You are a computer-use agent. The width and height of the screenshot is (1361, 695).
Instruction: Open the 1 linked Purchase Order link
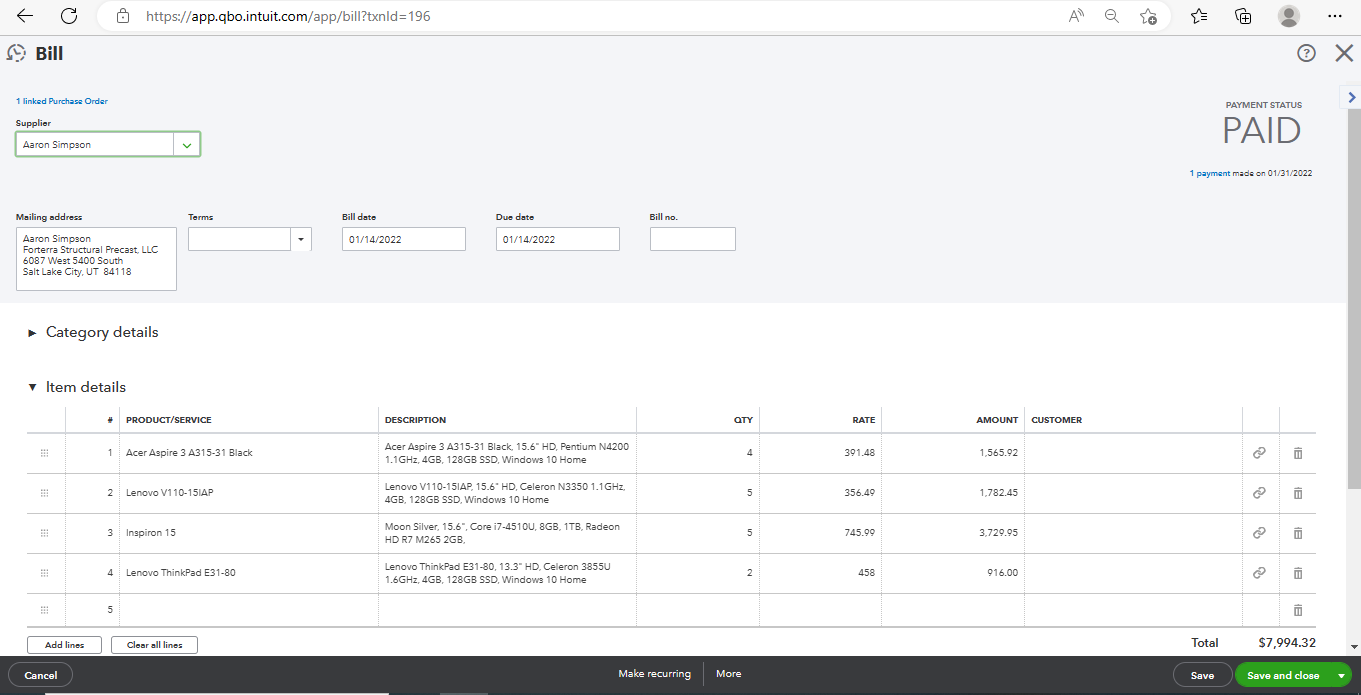point(62,101)
